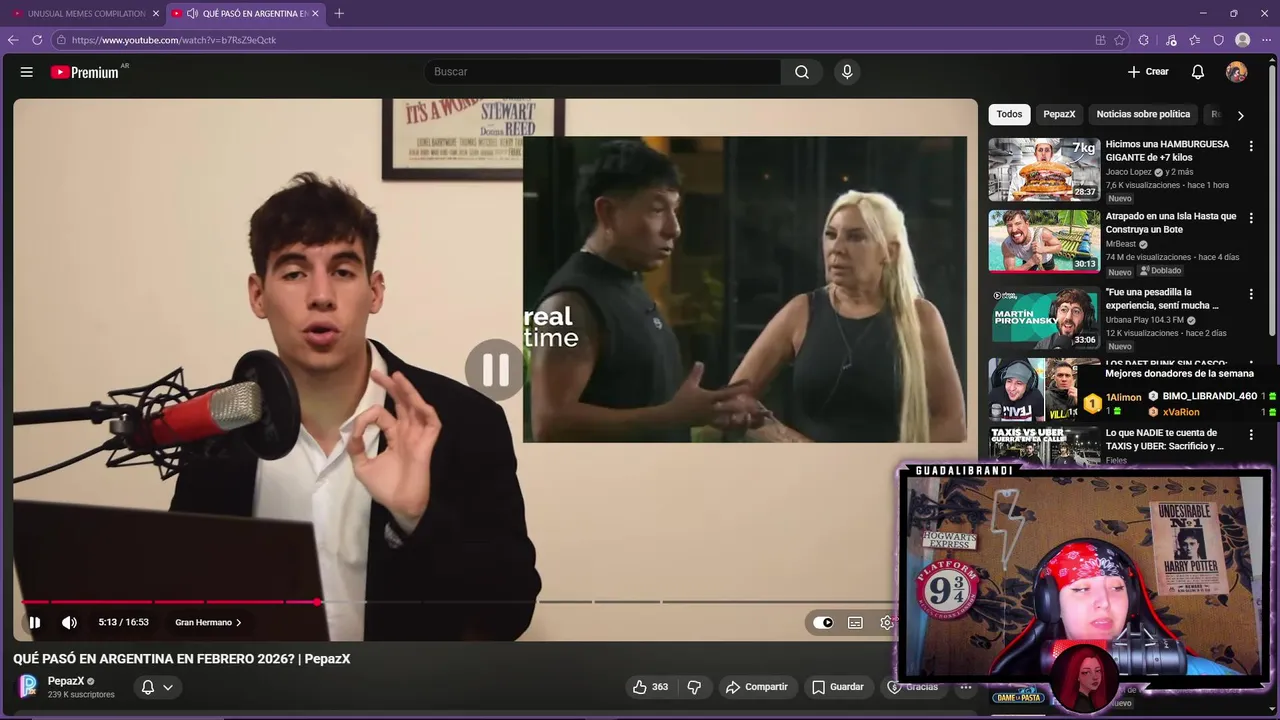Click the browser address bar URL

174,40
